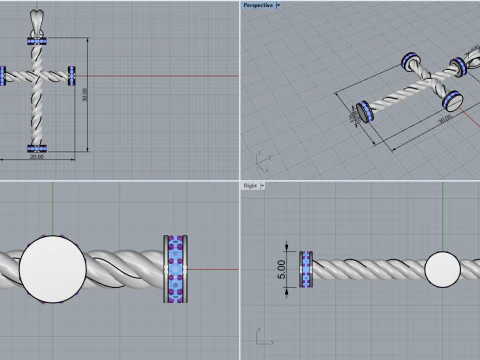Viewport: 480px width, 360px height.
Task: Select the gem-set band in the bottom-left viewport
Action: tap(175, 269)
